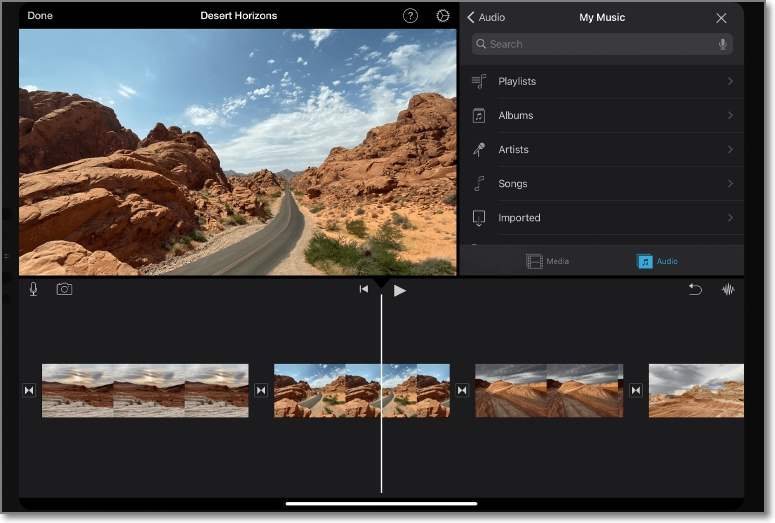Screen dimensions: 775x523
Task: Open project settings gear icon
Action: (443, 16)
